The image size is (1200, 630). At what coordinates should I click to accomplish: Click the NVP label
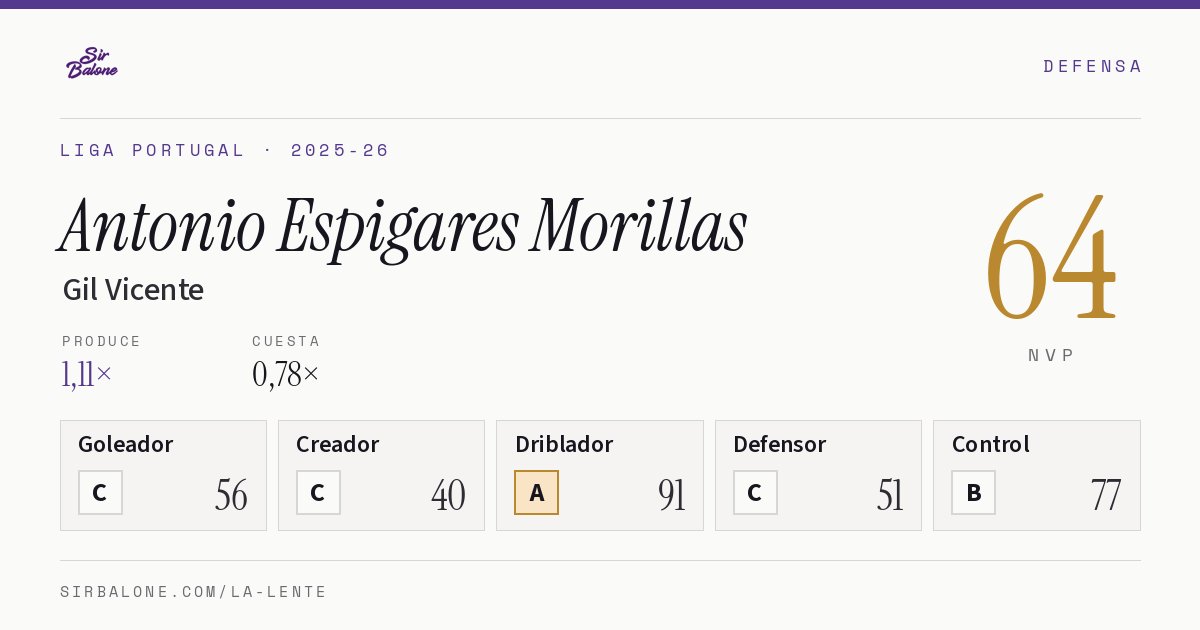click(x=1051, y=355)
